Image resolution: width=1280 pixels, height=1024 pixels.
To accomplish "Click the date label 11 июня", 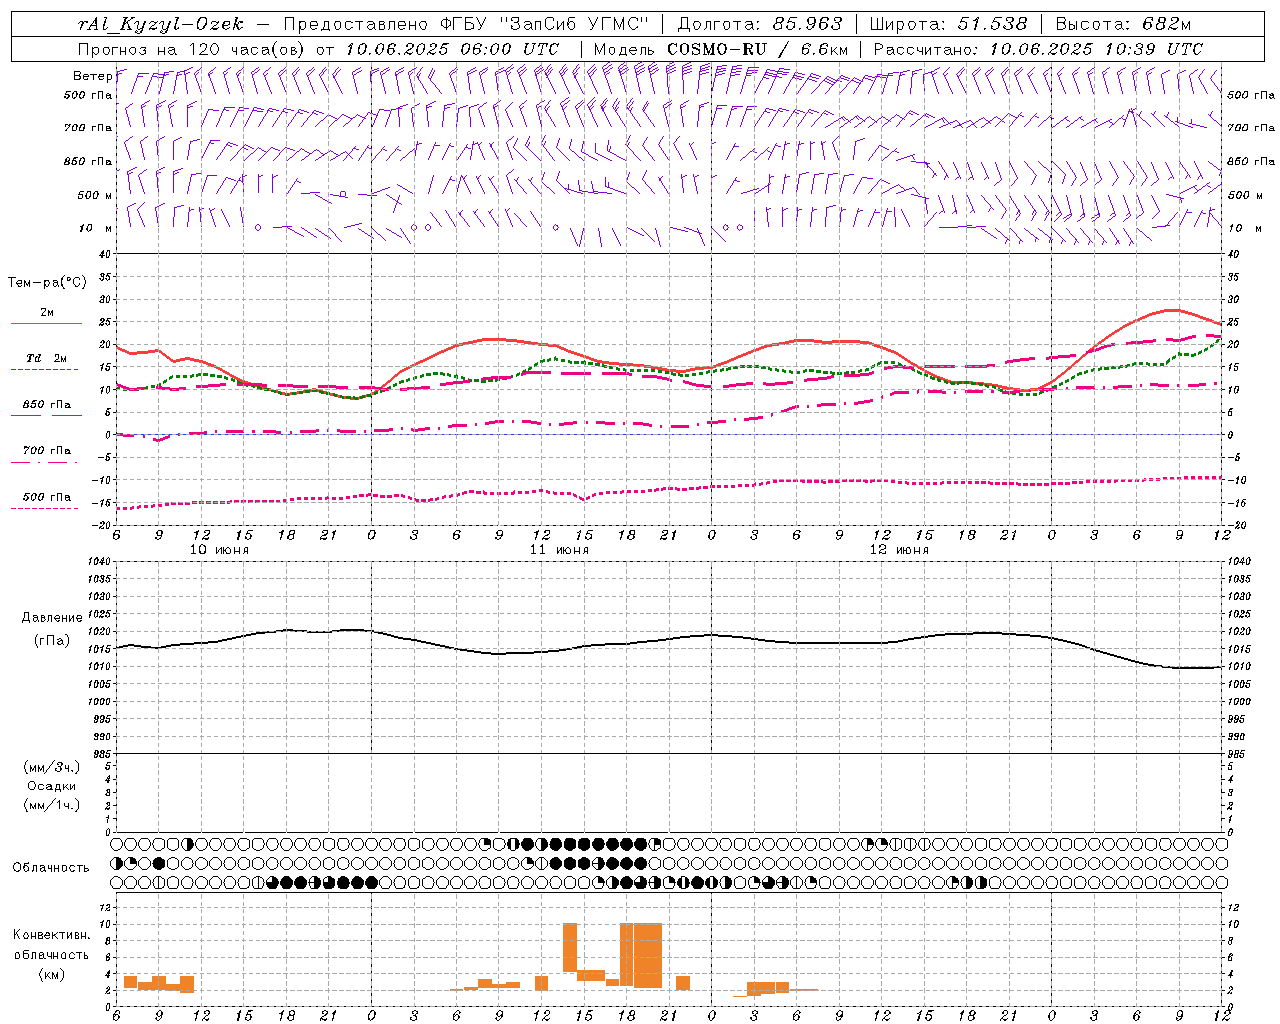I will pyautogui.click(x=559, y=550).
